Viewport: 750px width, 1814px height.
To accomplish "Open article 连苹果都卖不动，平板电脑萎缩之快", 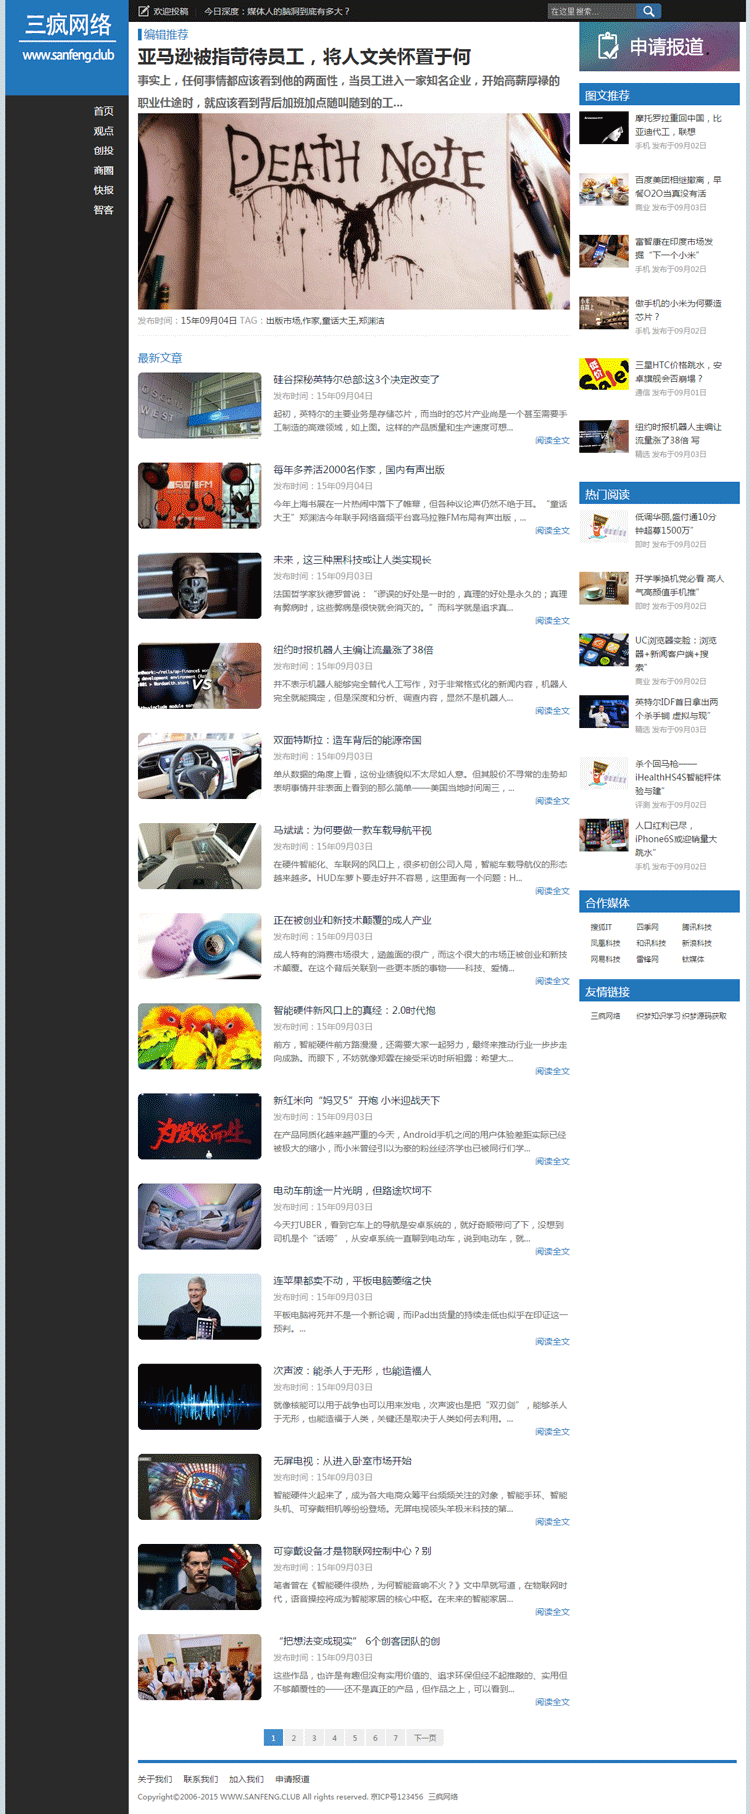I will coord(353,1280).
